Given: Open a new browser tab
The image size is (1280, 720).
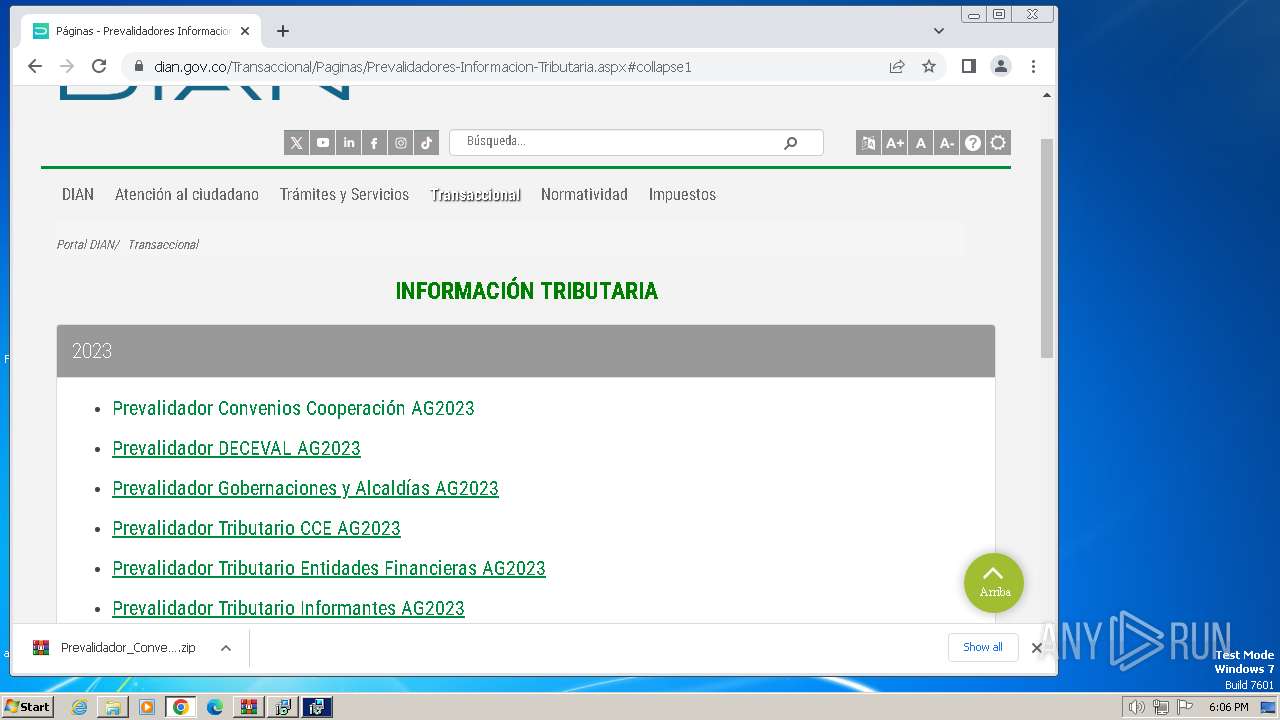Looking at the screenshot, I should [x=283, y=31].
